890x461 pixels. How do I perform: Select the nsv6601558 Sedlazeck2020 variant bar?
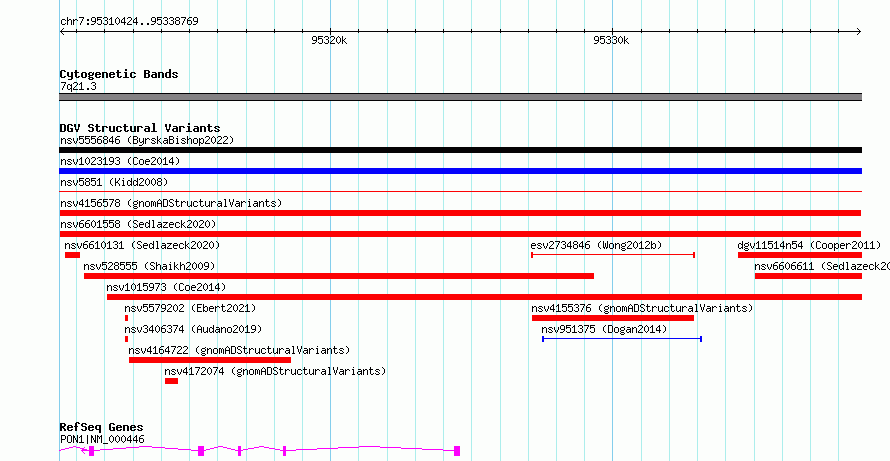tap(460, 234)
